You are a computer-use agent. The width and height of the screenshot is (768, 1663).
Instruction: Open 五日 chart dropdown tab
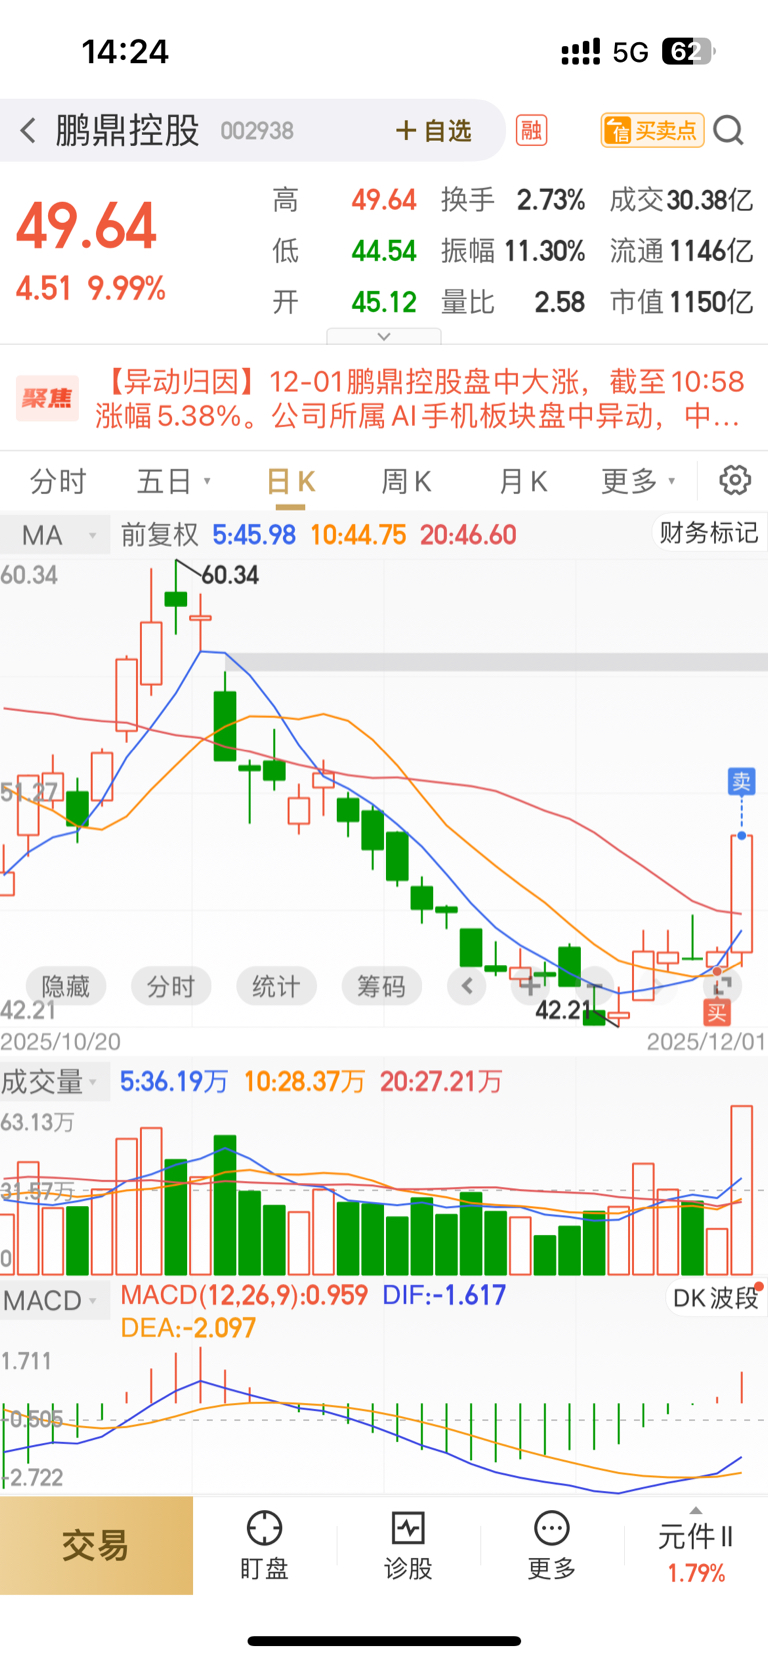click(x=173, y=481)
